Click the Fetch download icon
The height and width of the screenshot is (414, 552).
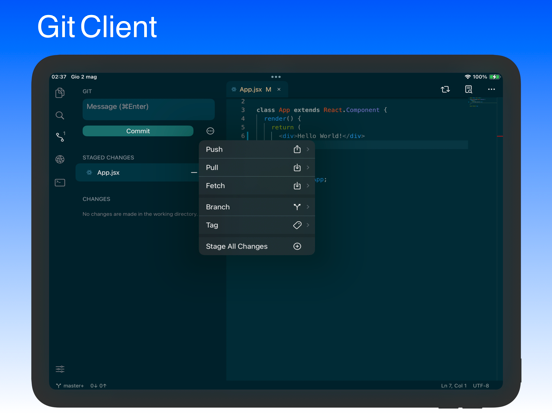[x=297, y=186]
